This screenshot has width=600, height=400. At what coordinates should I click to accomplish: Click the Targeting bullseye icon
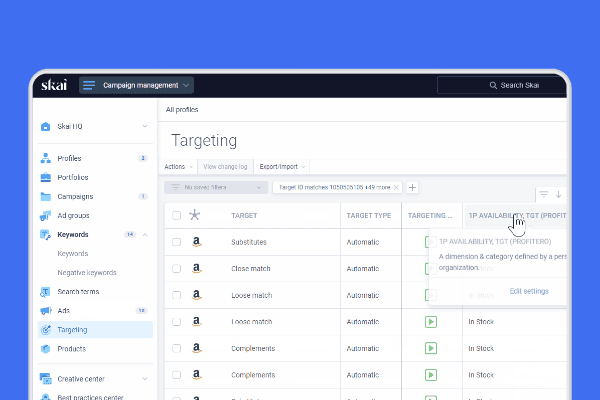coord(46,330)
